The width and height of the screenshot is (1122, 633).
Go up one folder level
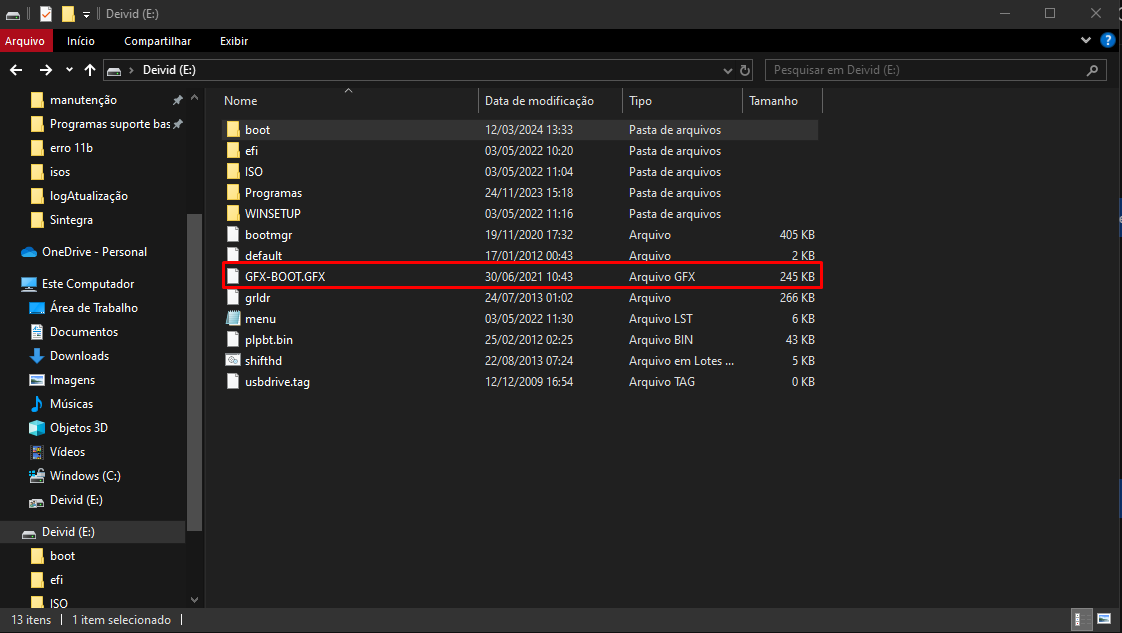coord(89,70)
